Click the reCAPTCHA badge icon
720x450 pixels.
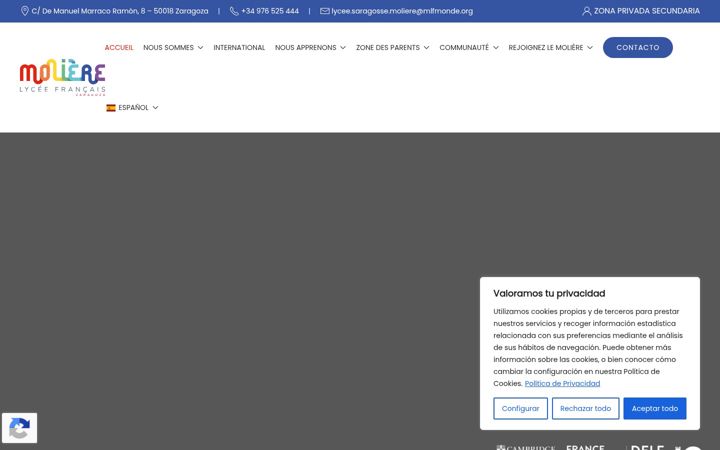19,428
